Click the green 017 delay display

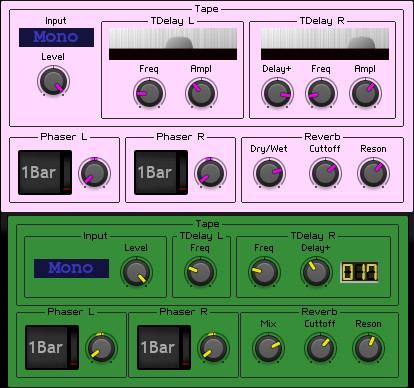click(x=359, y=272)
